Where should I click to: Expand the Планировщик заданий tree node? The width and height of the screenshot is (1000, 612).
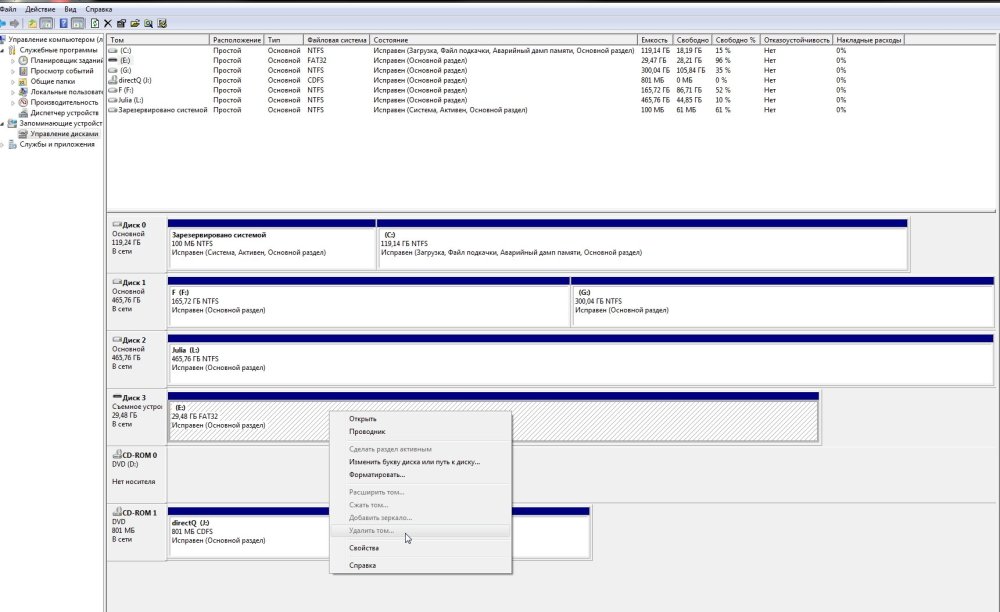coord(14,60)
